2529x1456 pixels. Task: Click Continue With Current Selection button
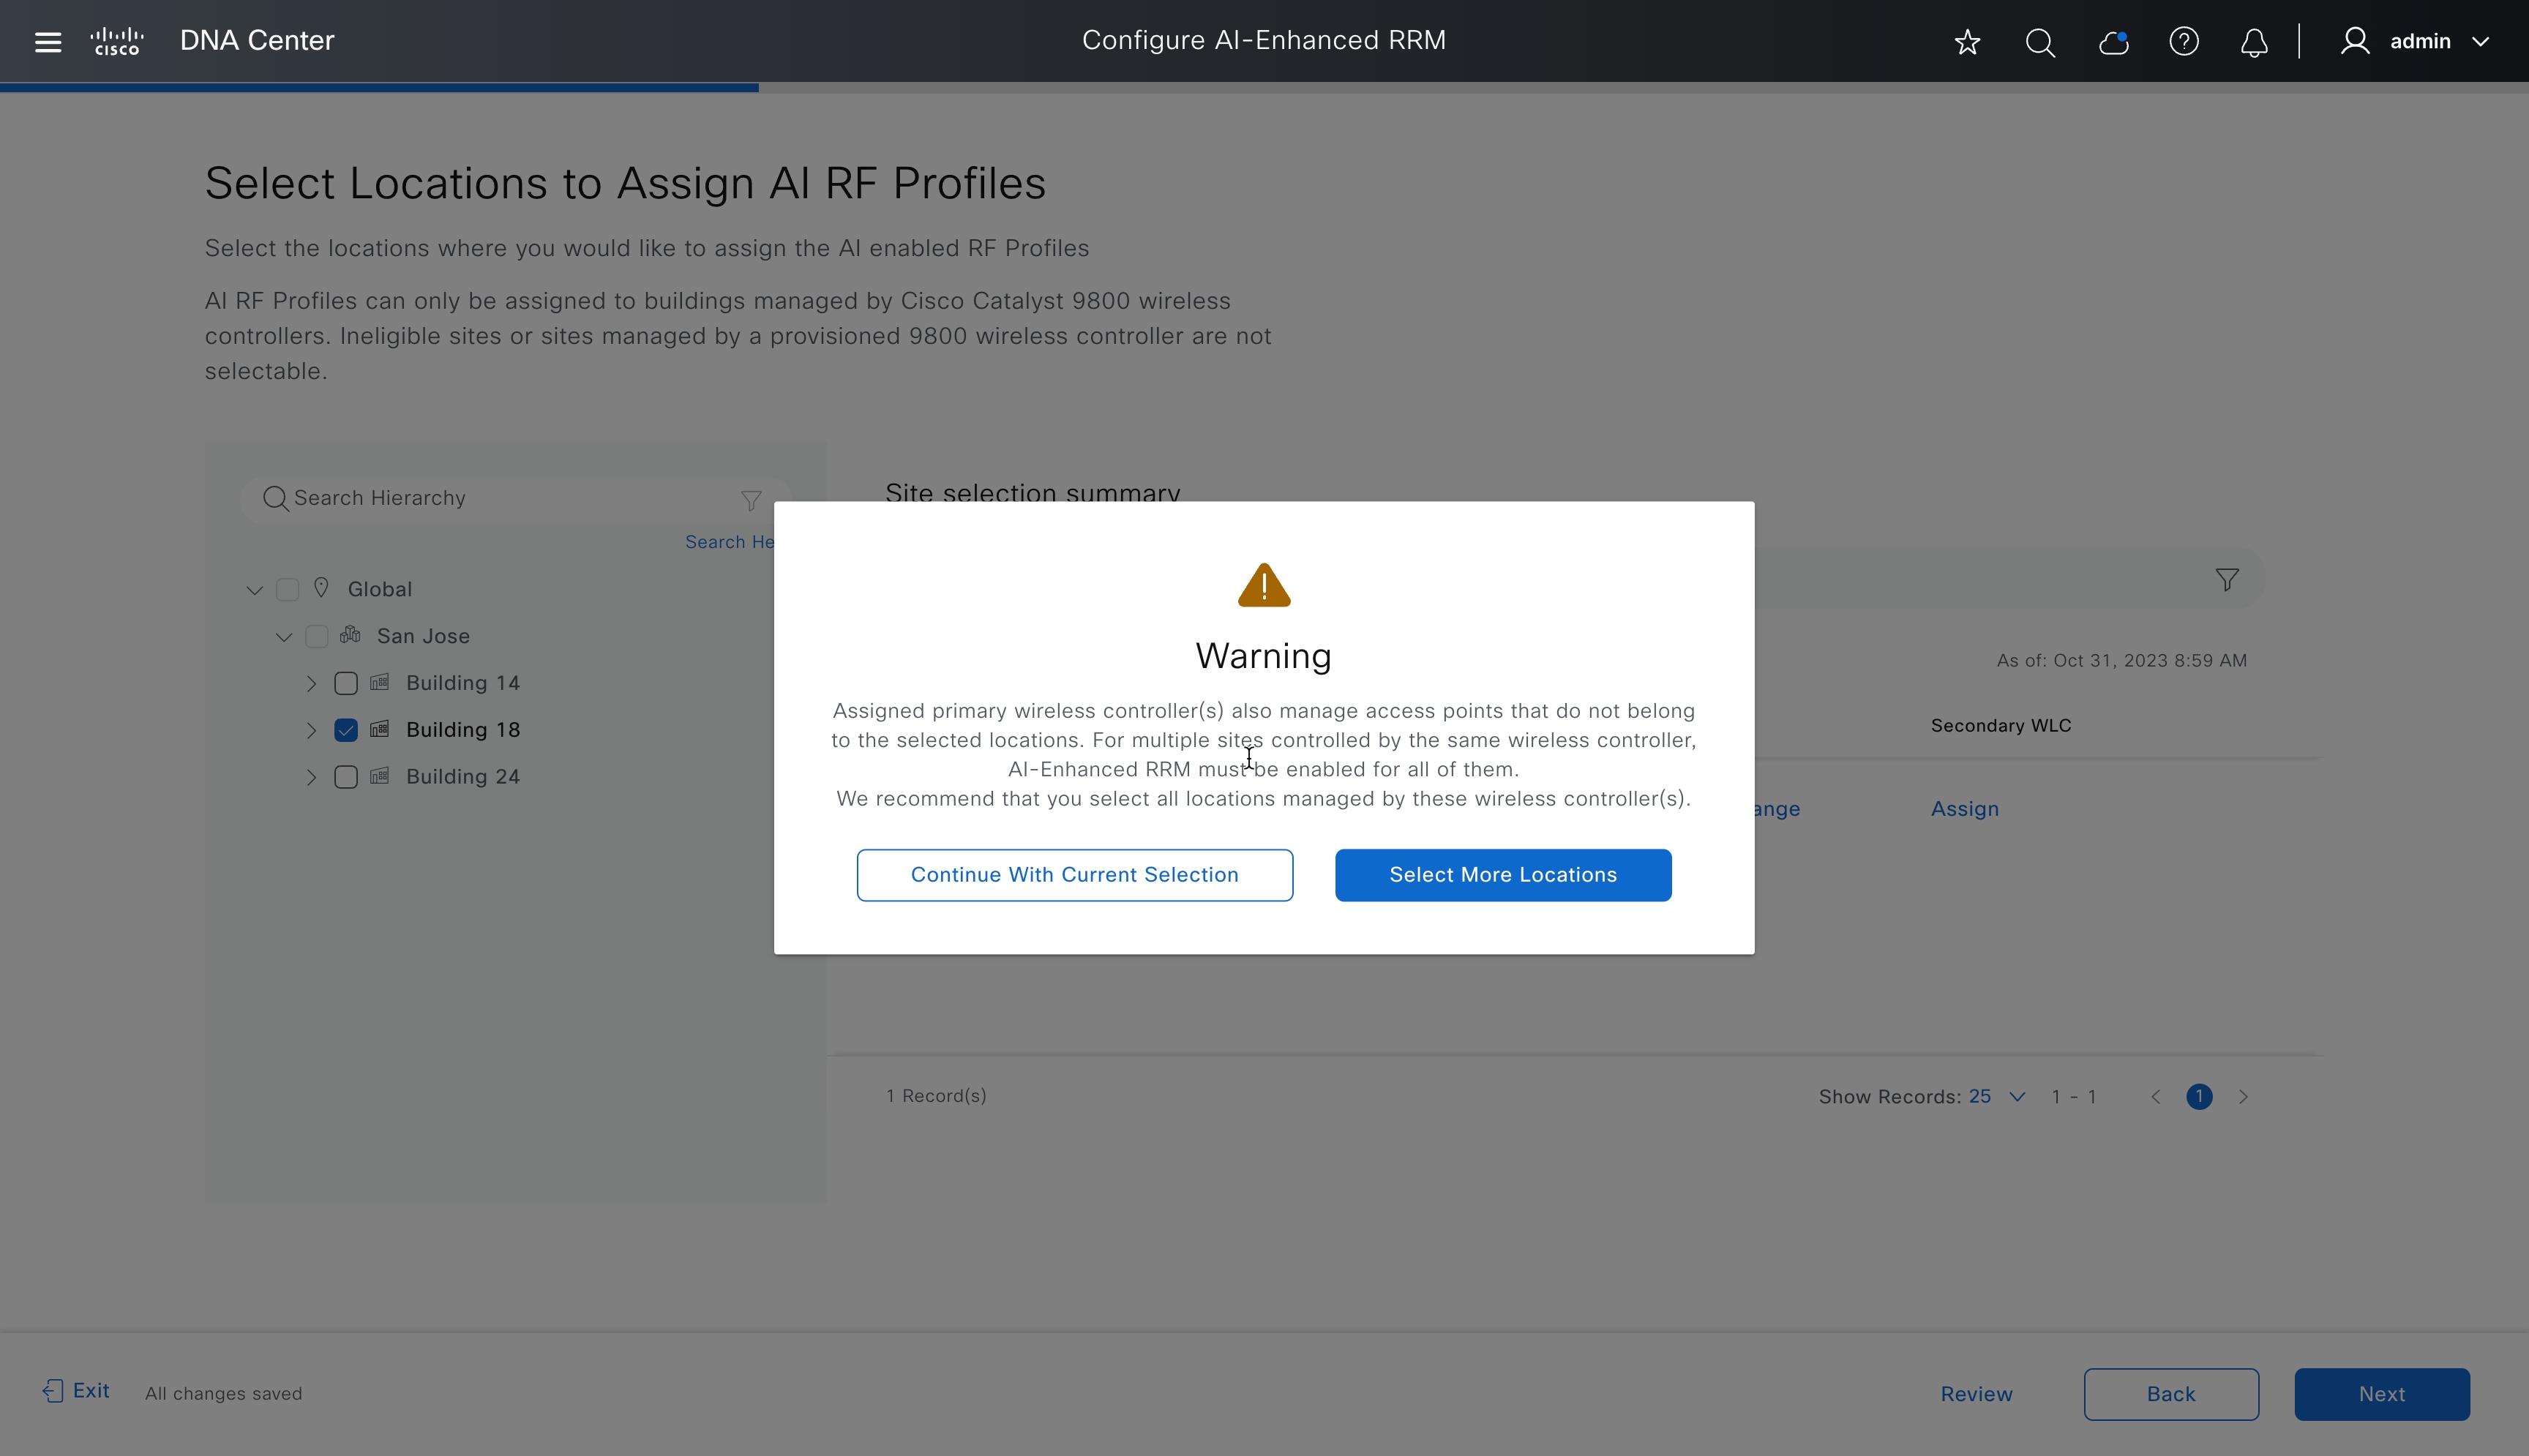pyautogui.click(x=1074, y=875)
